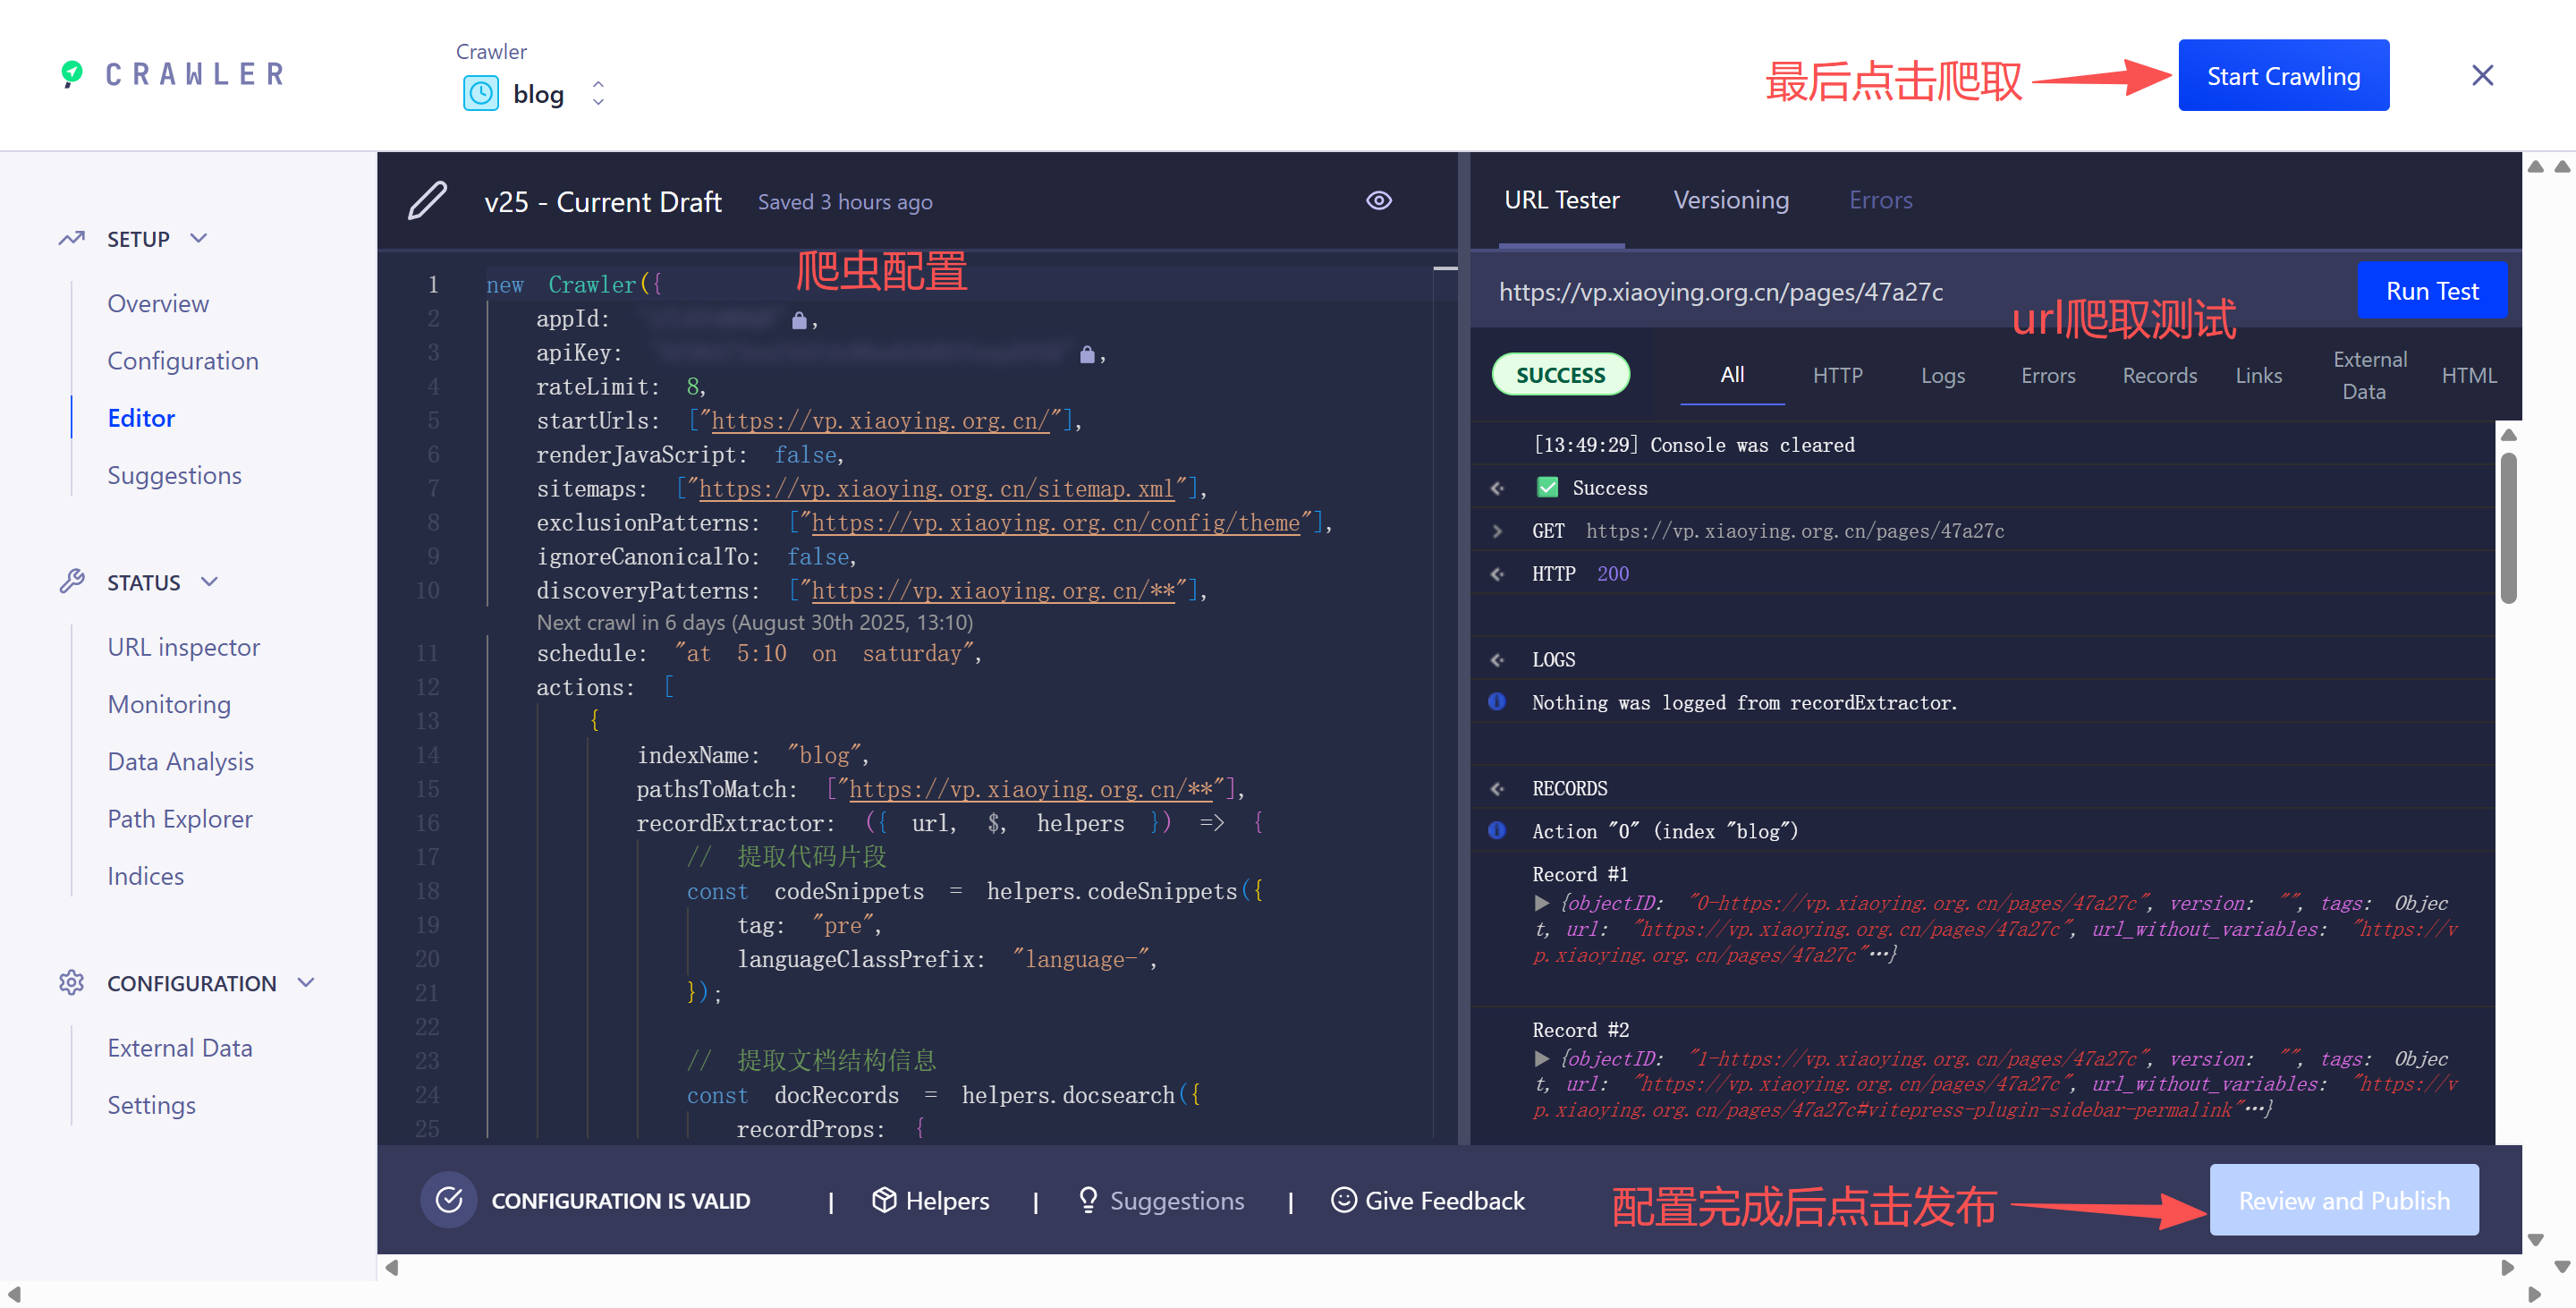2576x1308 pixels.
Task: Click the clock icon beside blog crawler
Action: 481,94
